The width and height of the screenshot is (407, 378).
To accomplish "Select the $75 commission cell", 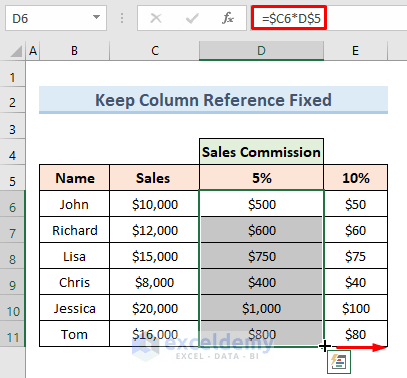I will point(356,256).
